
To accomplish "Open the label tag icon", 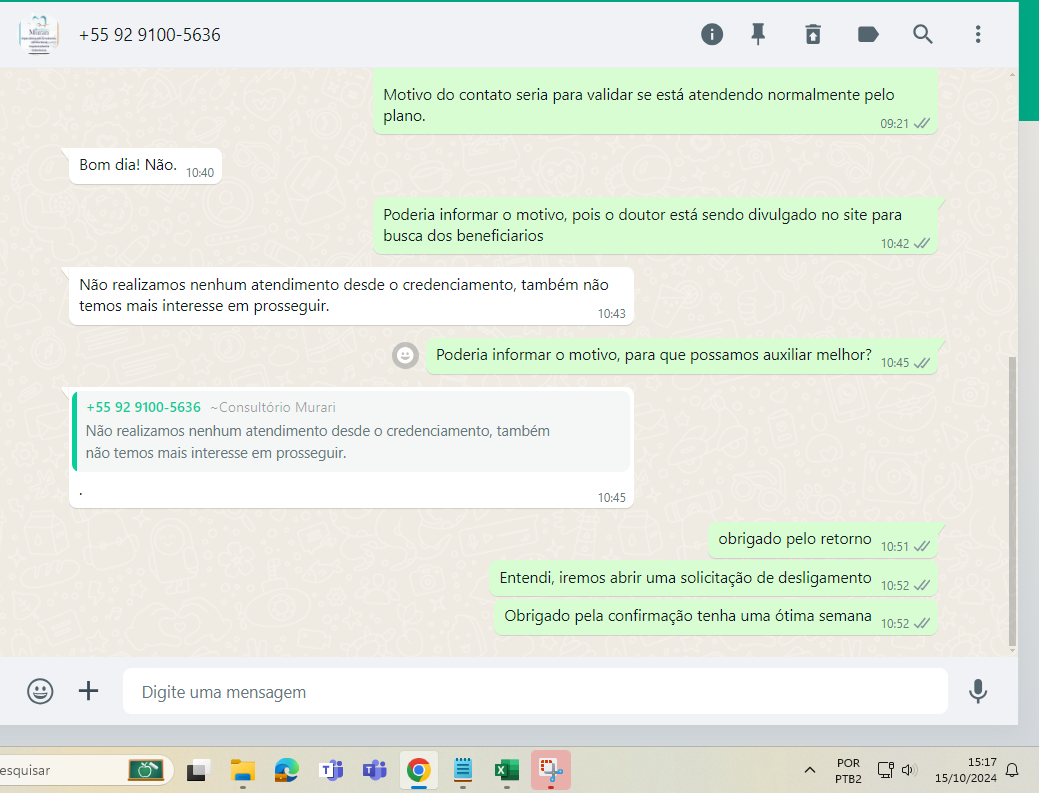I will [868, 34].
